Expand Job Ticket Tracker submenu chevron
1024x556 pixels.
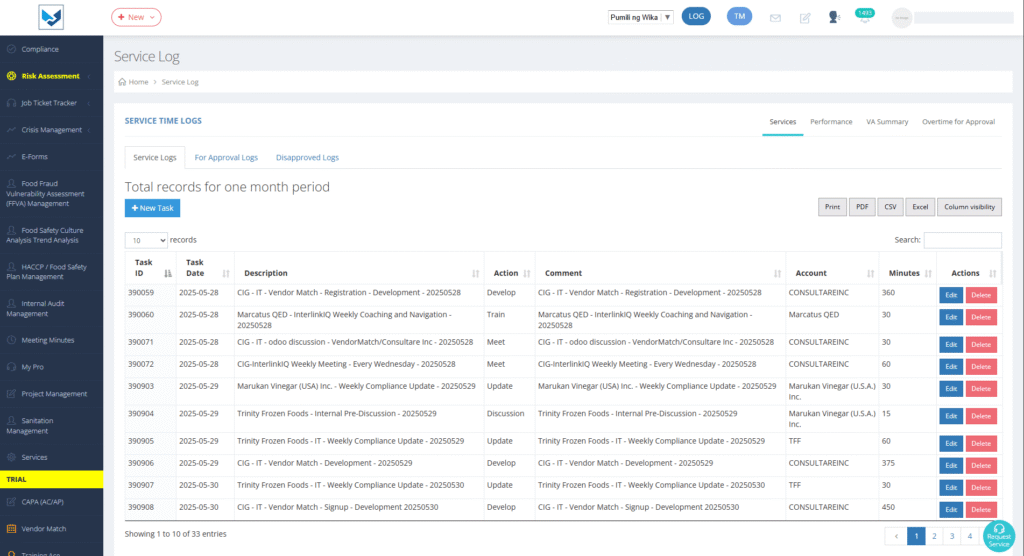click(89, 103)
